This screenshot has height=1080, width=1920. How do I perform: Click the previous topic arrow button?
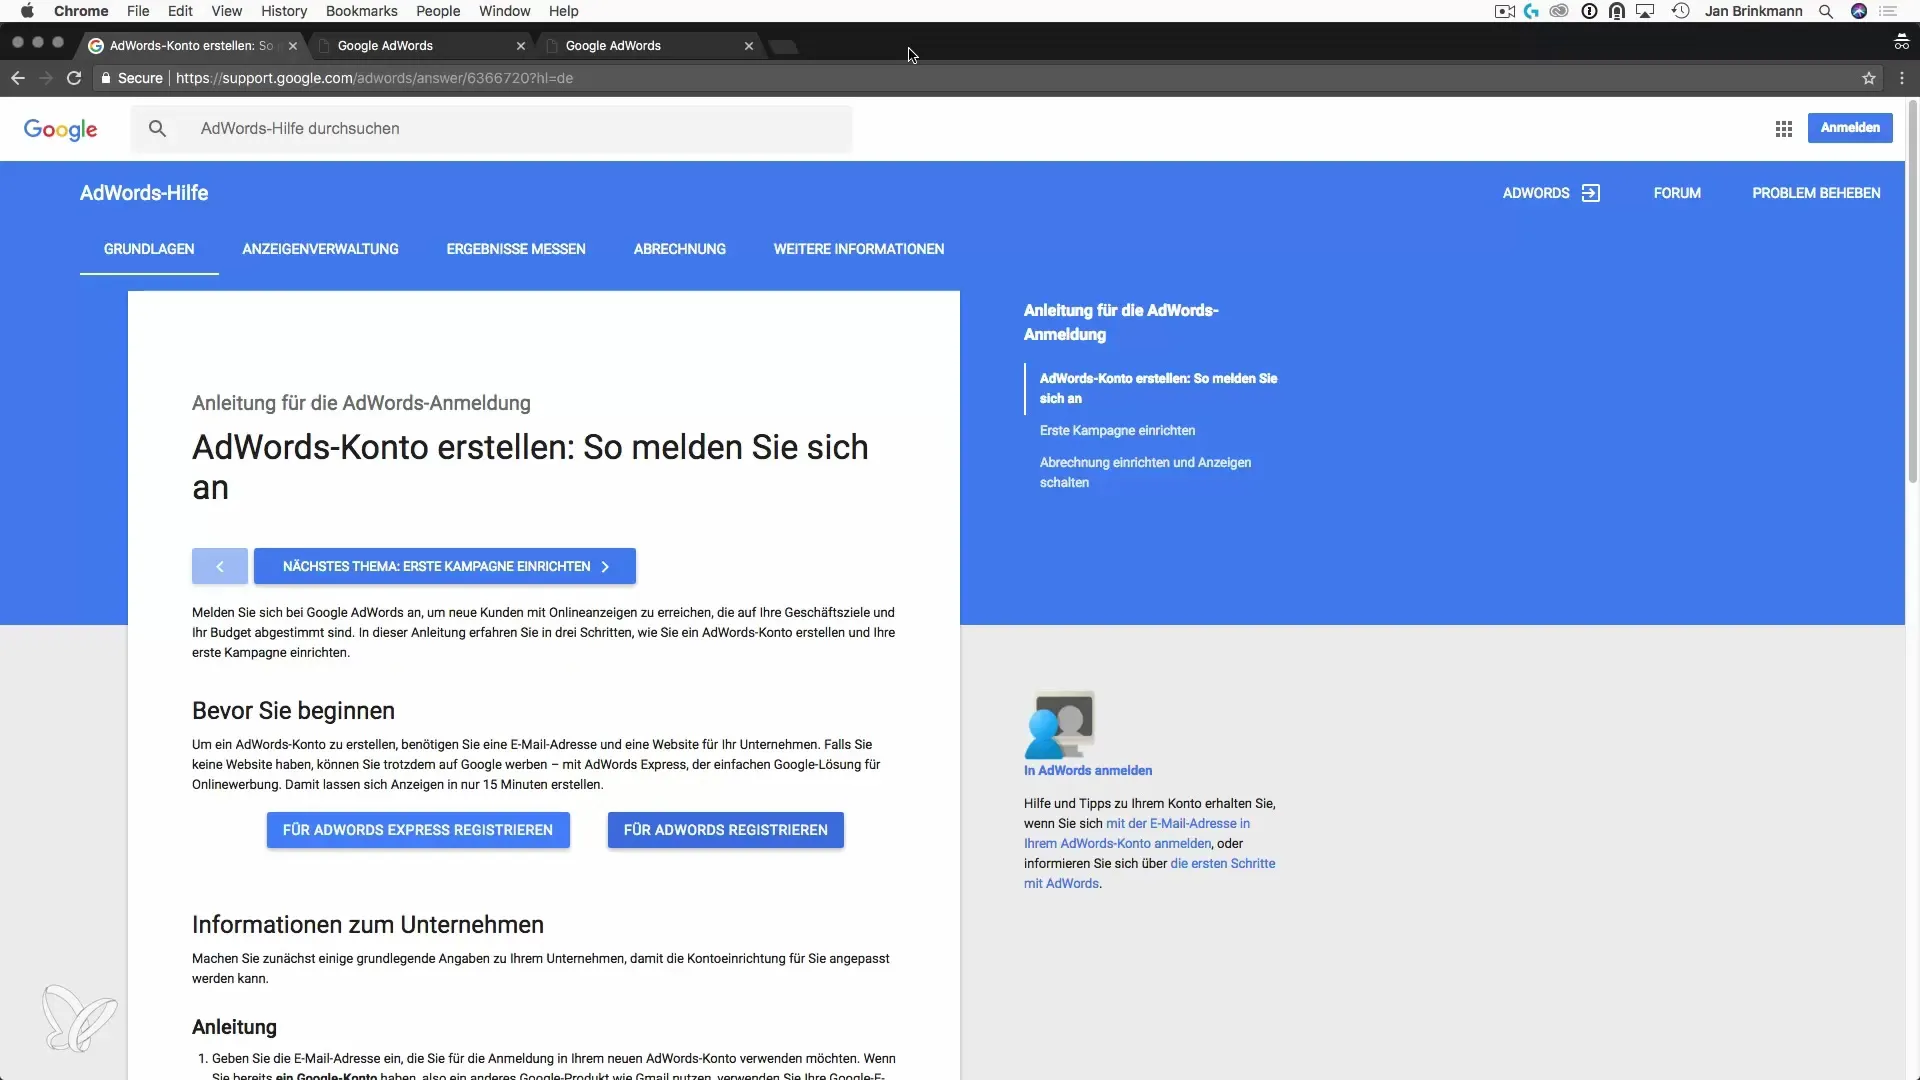point(220,566)
